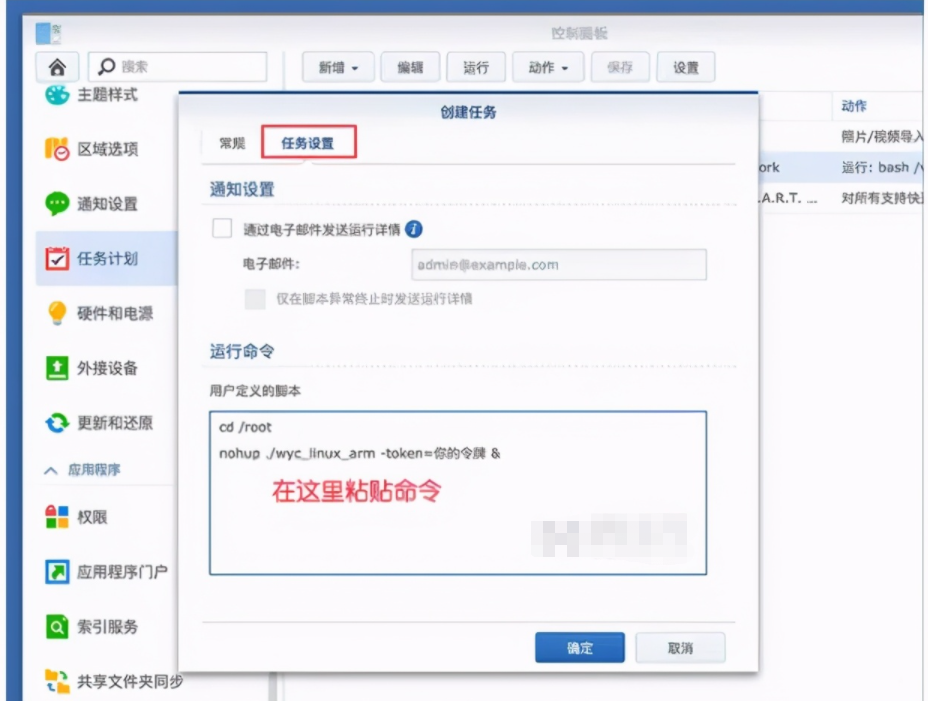Click the home icon above the sidebar
Screen dimensions: 928x701
pos(57,67)
